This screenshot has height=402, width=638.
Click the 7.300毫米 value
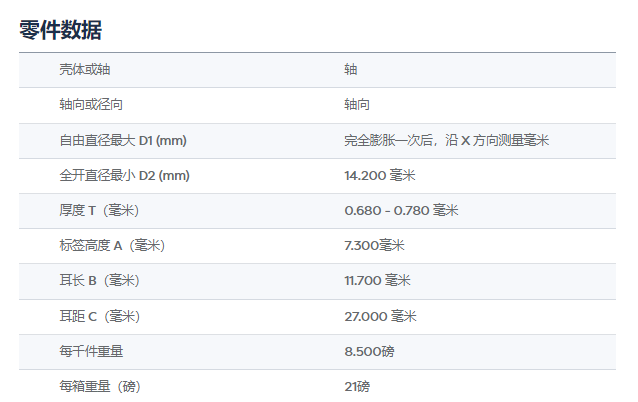(x=374, y=246)
